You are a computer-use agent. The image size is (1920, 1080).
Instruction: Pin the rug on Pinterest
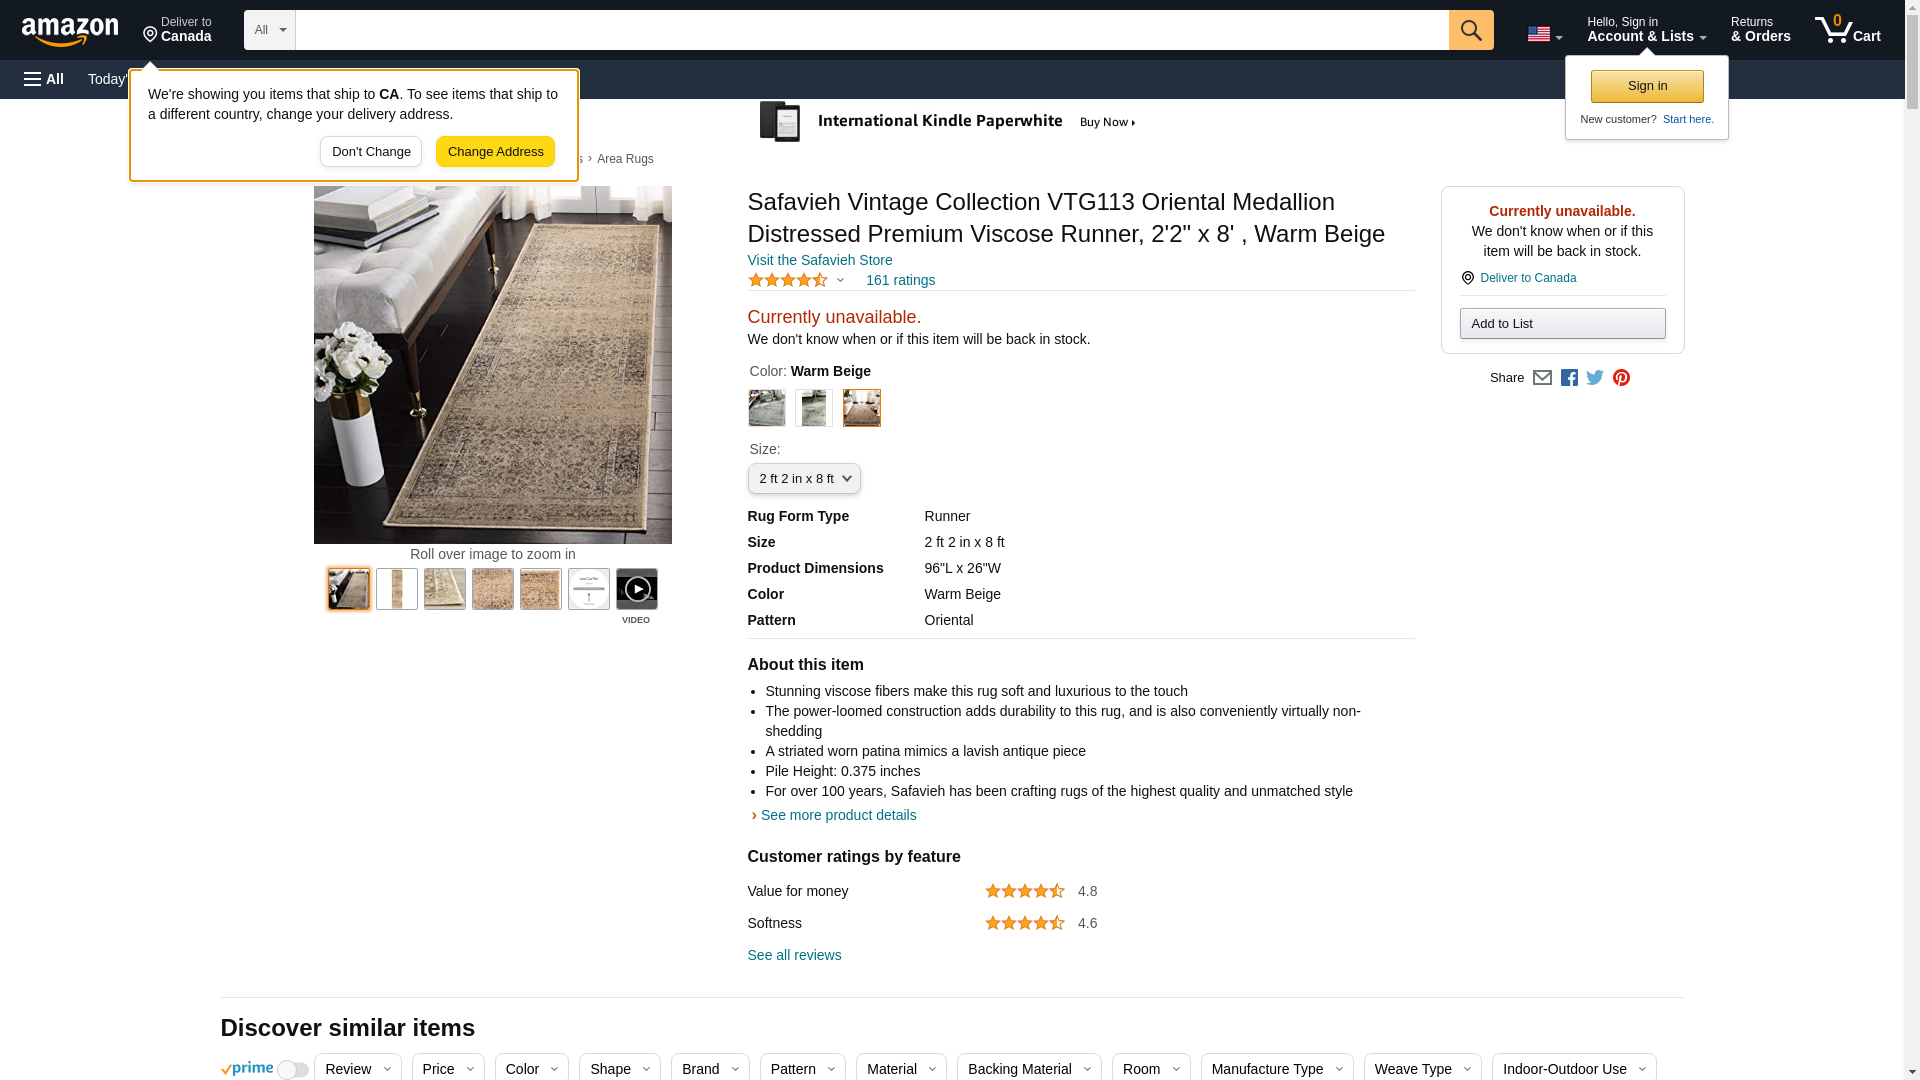1621,378
